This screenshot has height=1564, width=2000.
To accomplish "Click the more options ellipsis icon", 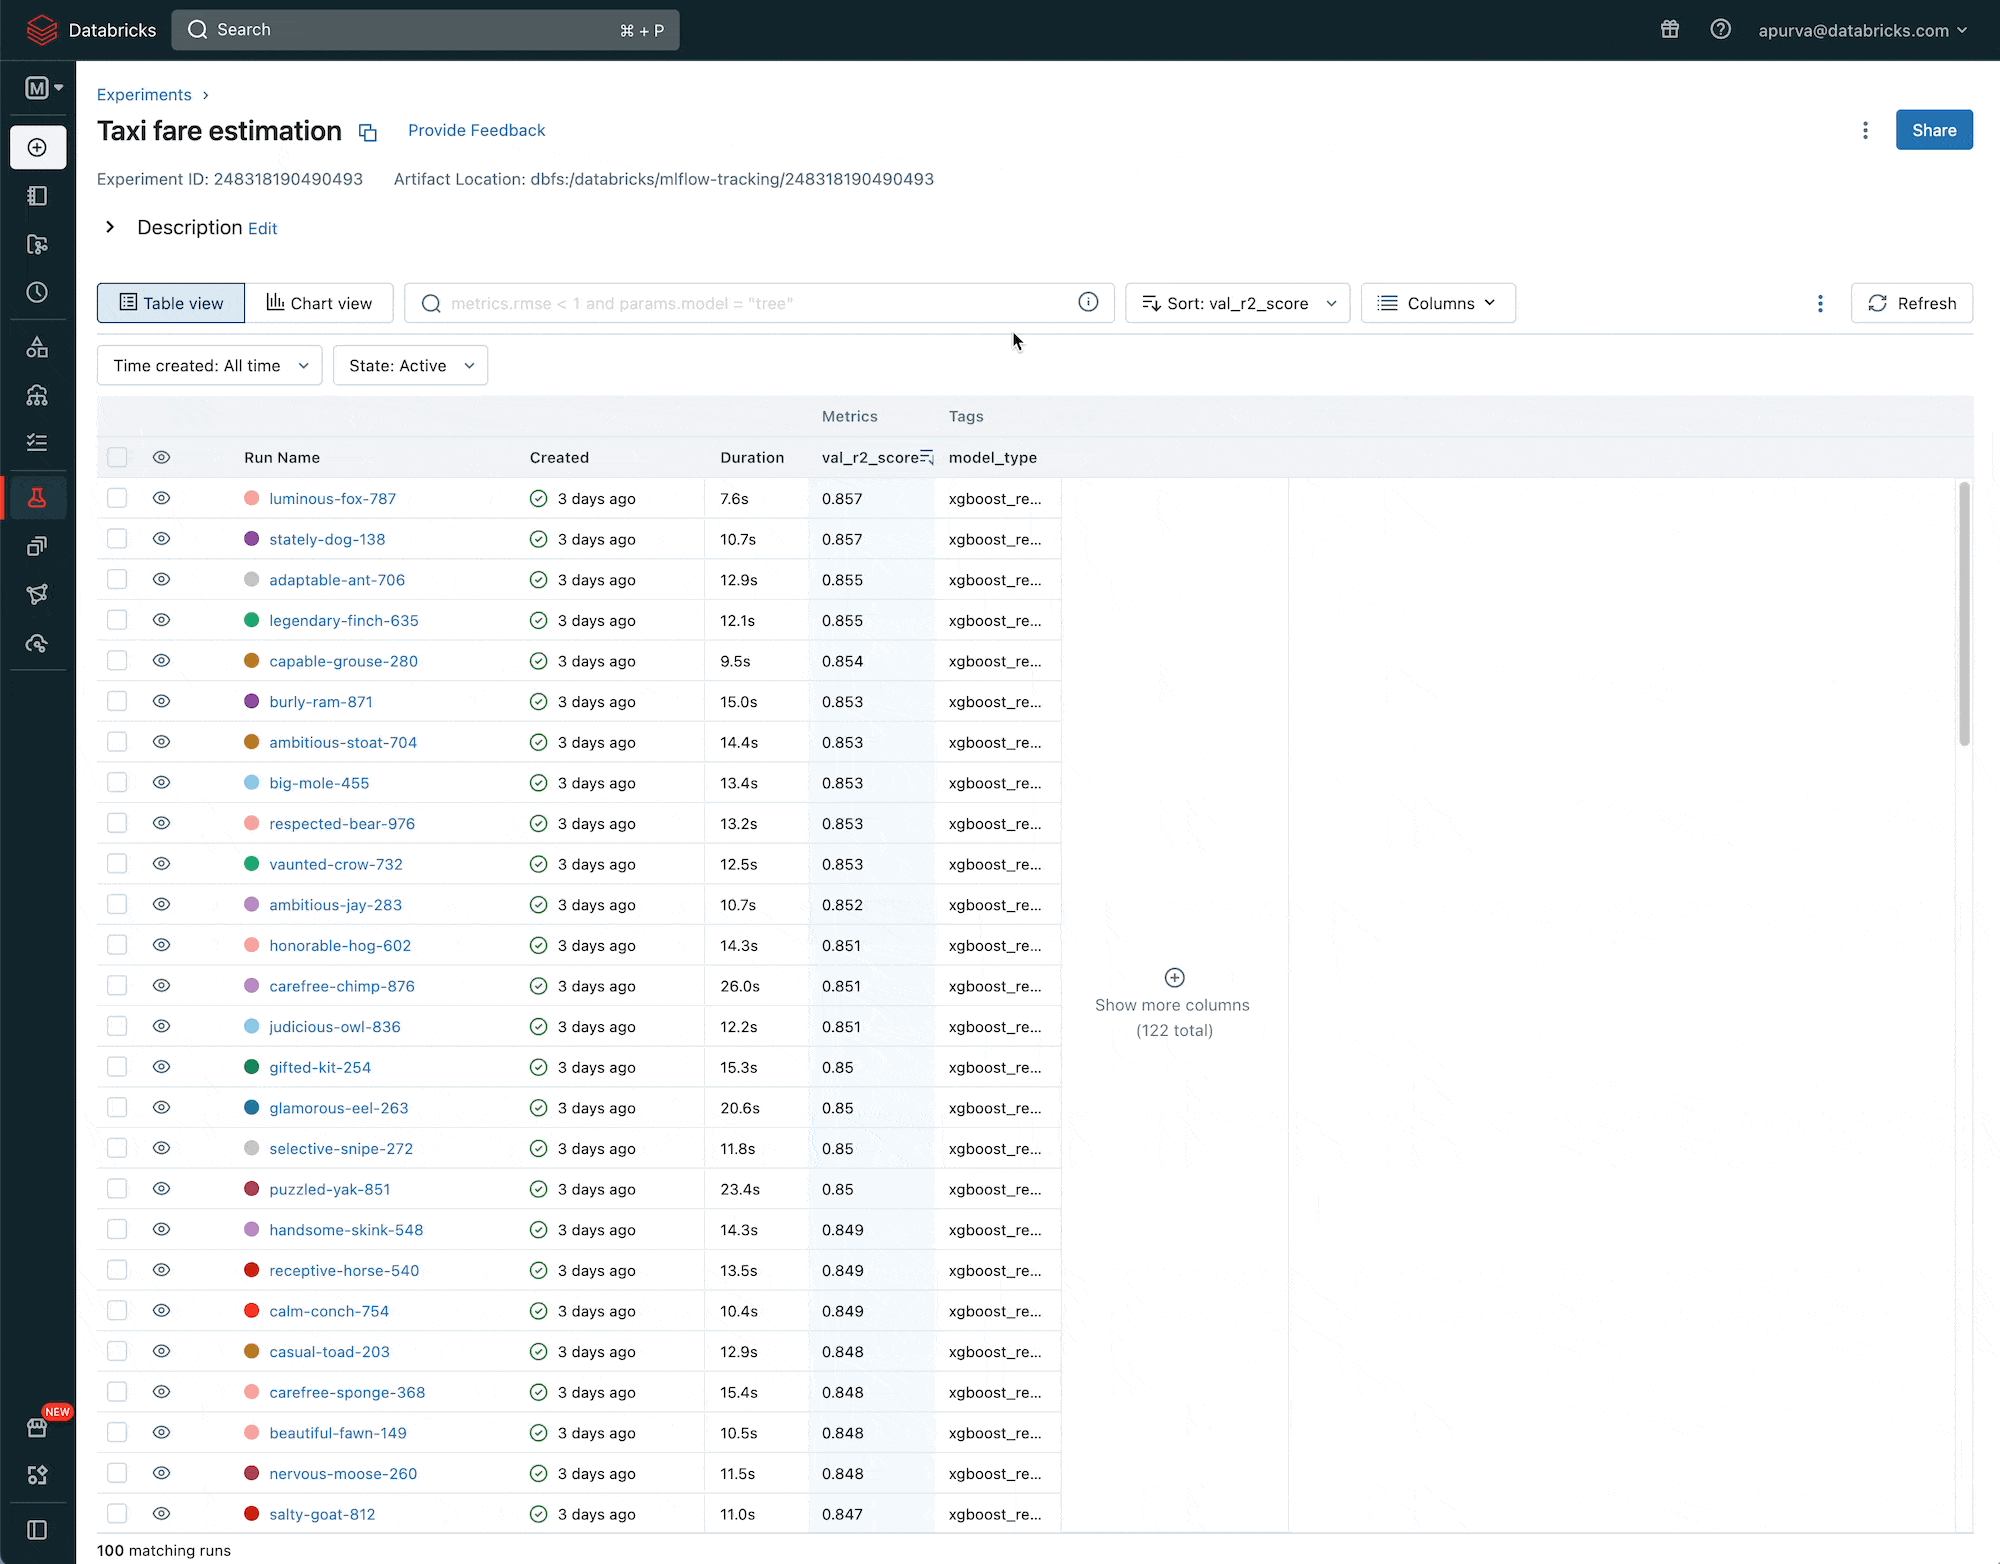I will [1865, 130].
